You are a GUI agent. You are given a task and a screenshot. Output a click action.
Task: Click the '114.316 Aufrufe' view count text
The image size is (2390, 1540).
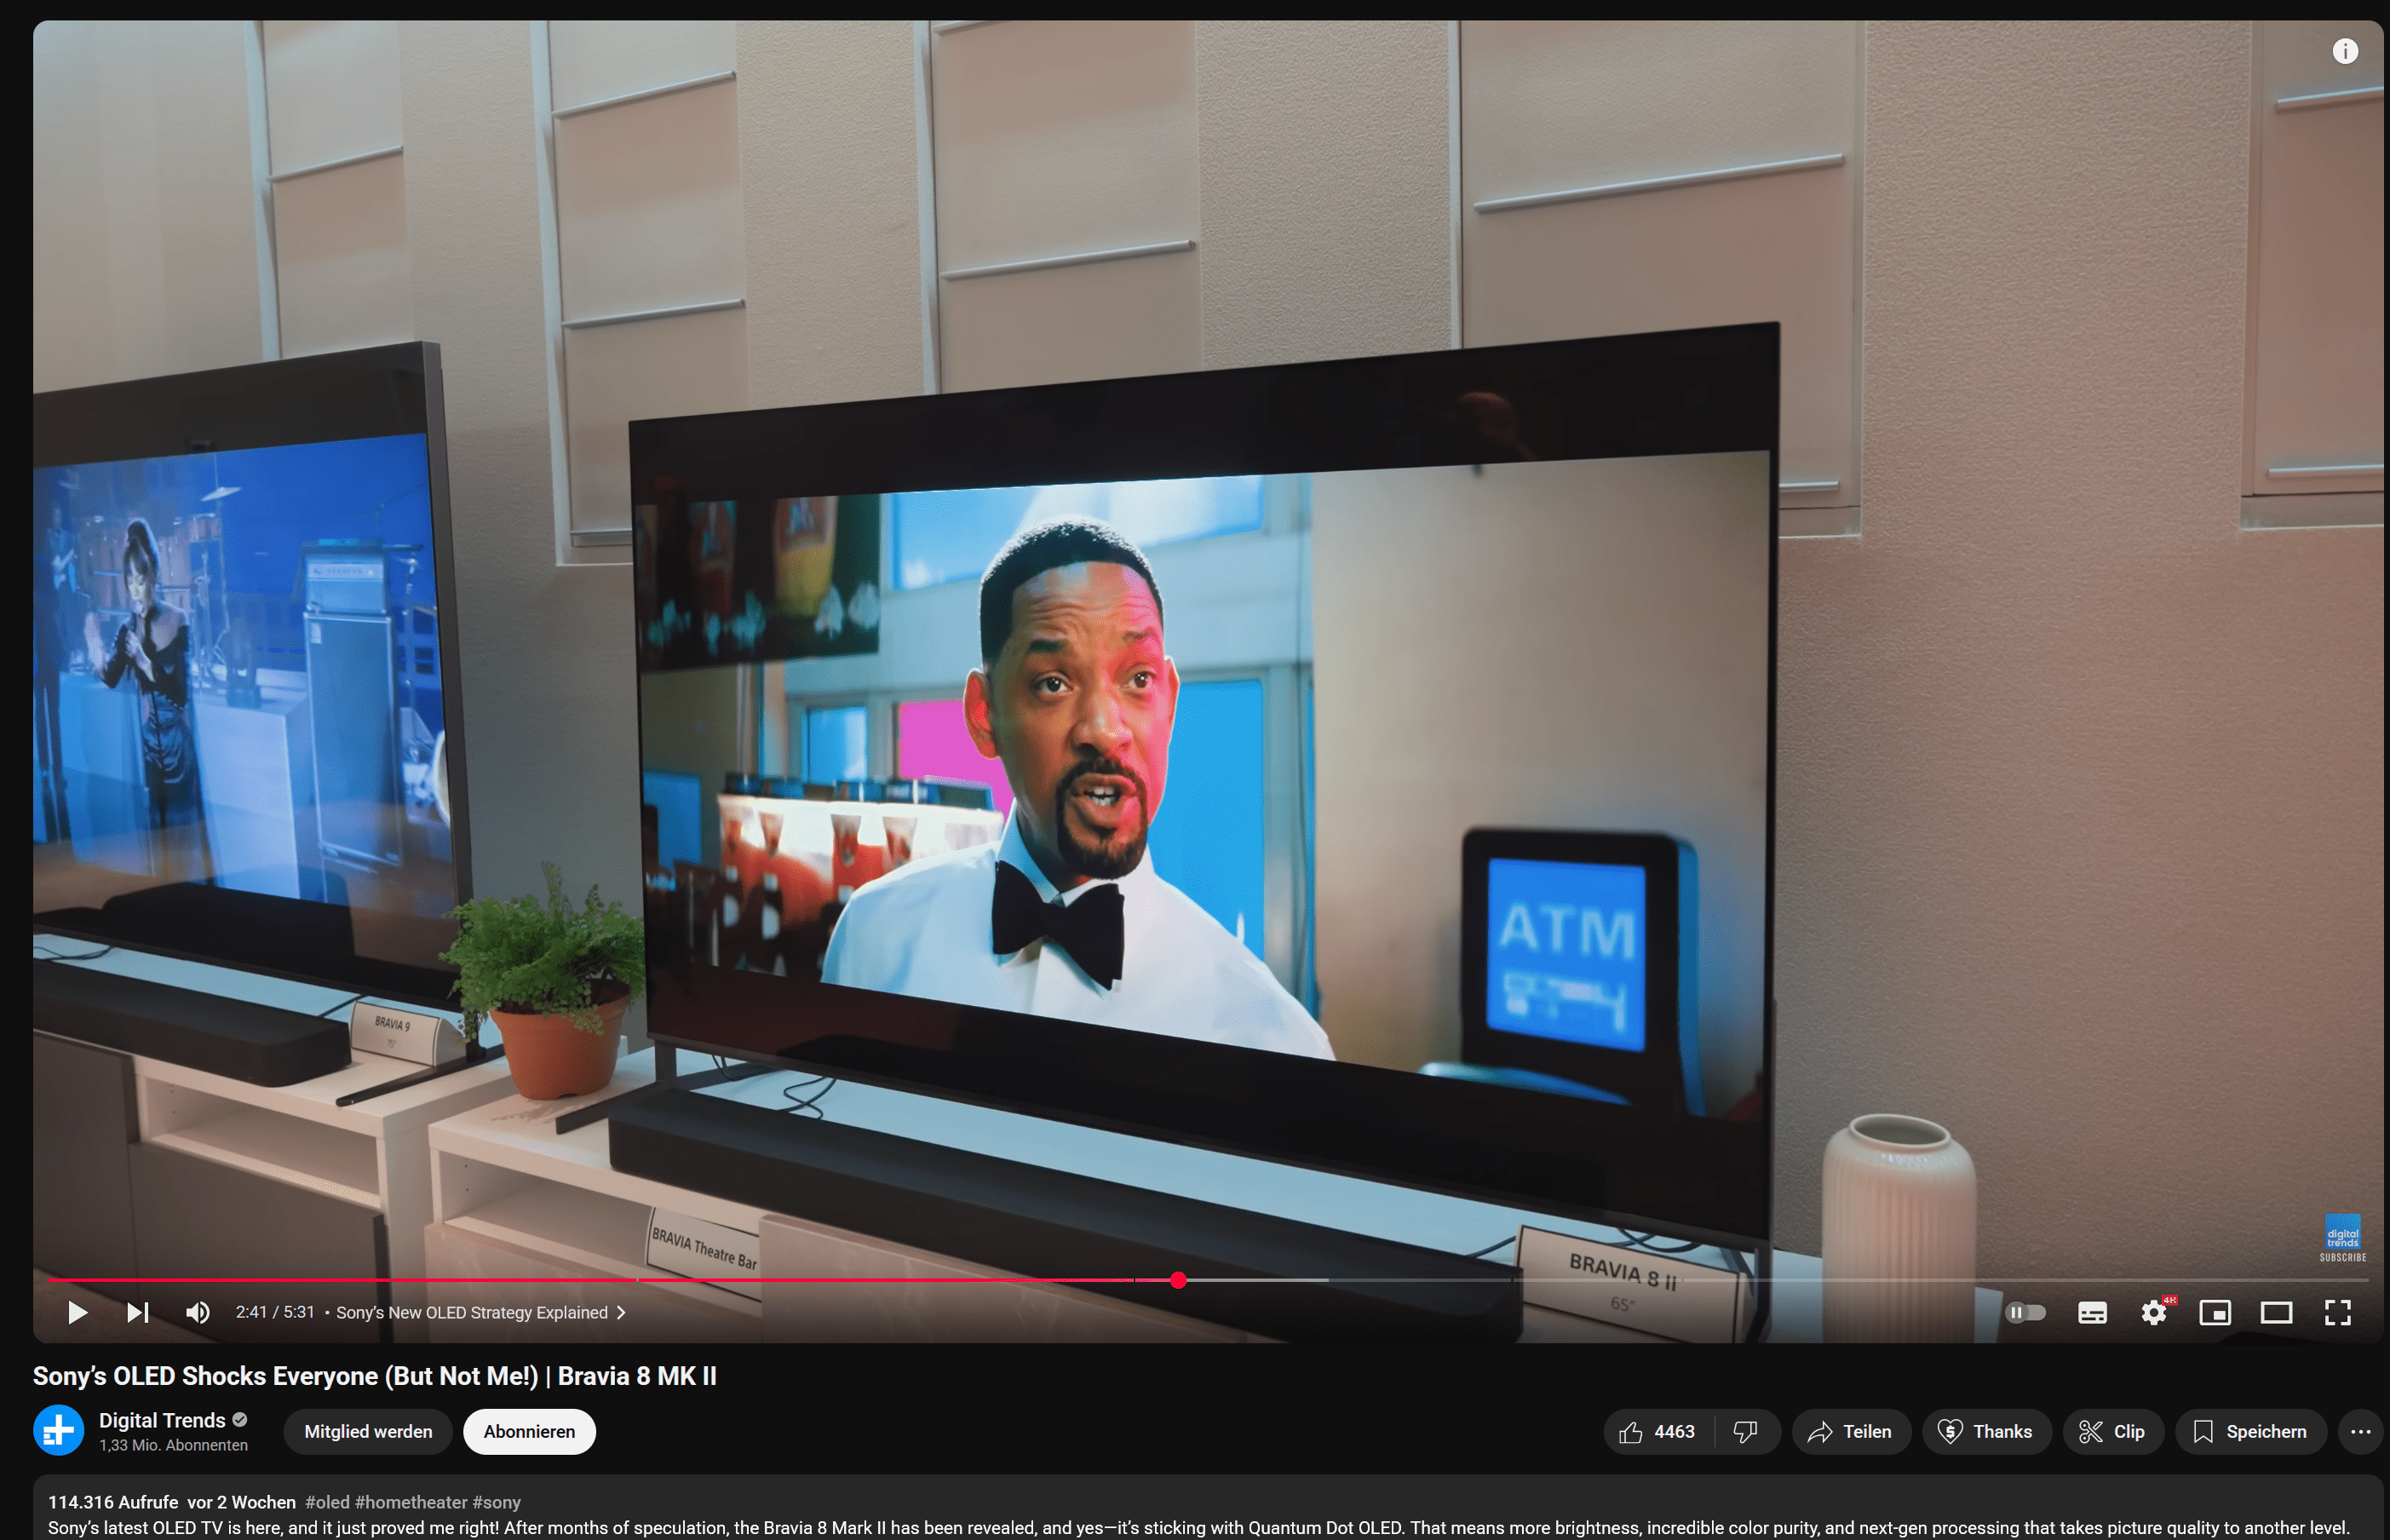[x=113, y=1502]
